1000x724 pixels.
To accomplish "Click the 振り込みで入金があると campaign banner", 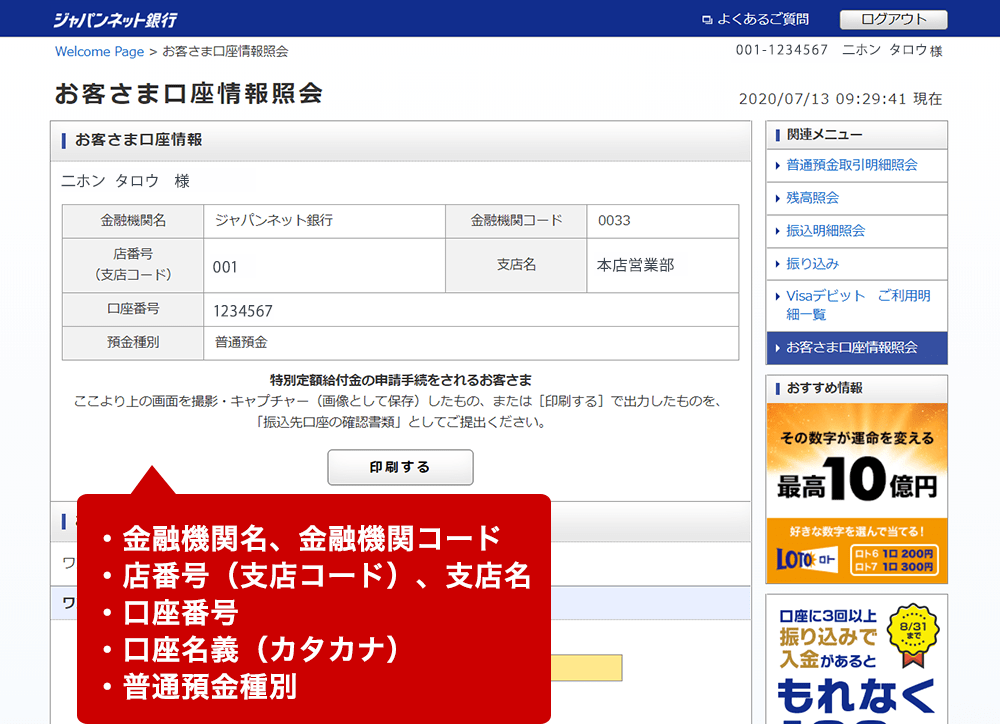I will (x=857, y=660).
